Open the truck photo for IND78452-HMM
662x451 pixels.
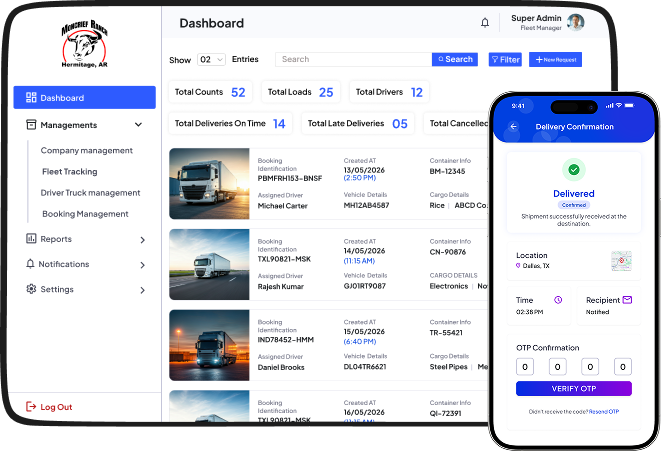209,345
